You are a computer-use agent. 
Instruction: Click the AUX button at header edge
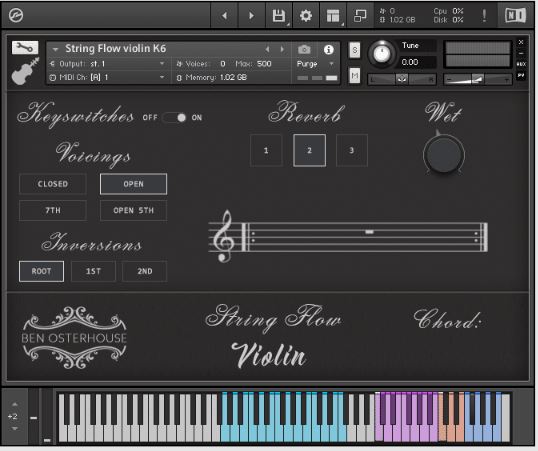point(521,64)
